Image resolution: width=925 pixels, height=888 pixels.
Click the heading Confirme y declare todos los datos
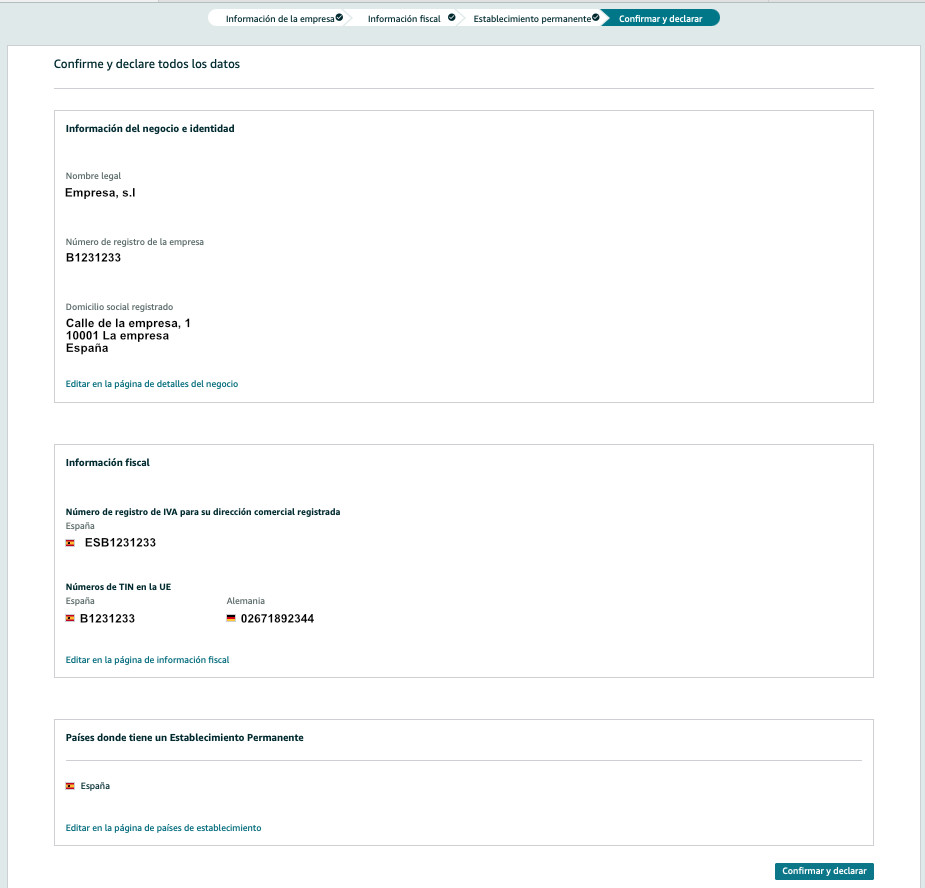pos(147,64)
